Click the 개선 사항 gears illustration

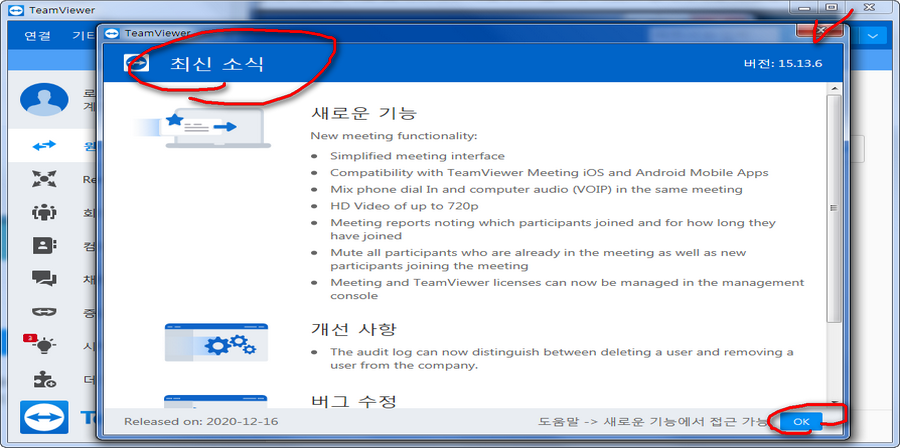[x=216, y=342]
